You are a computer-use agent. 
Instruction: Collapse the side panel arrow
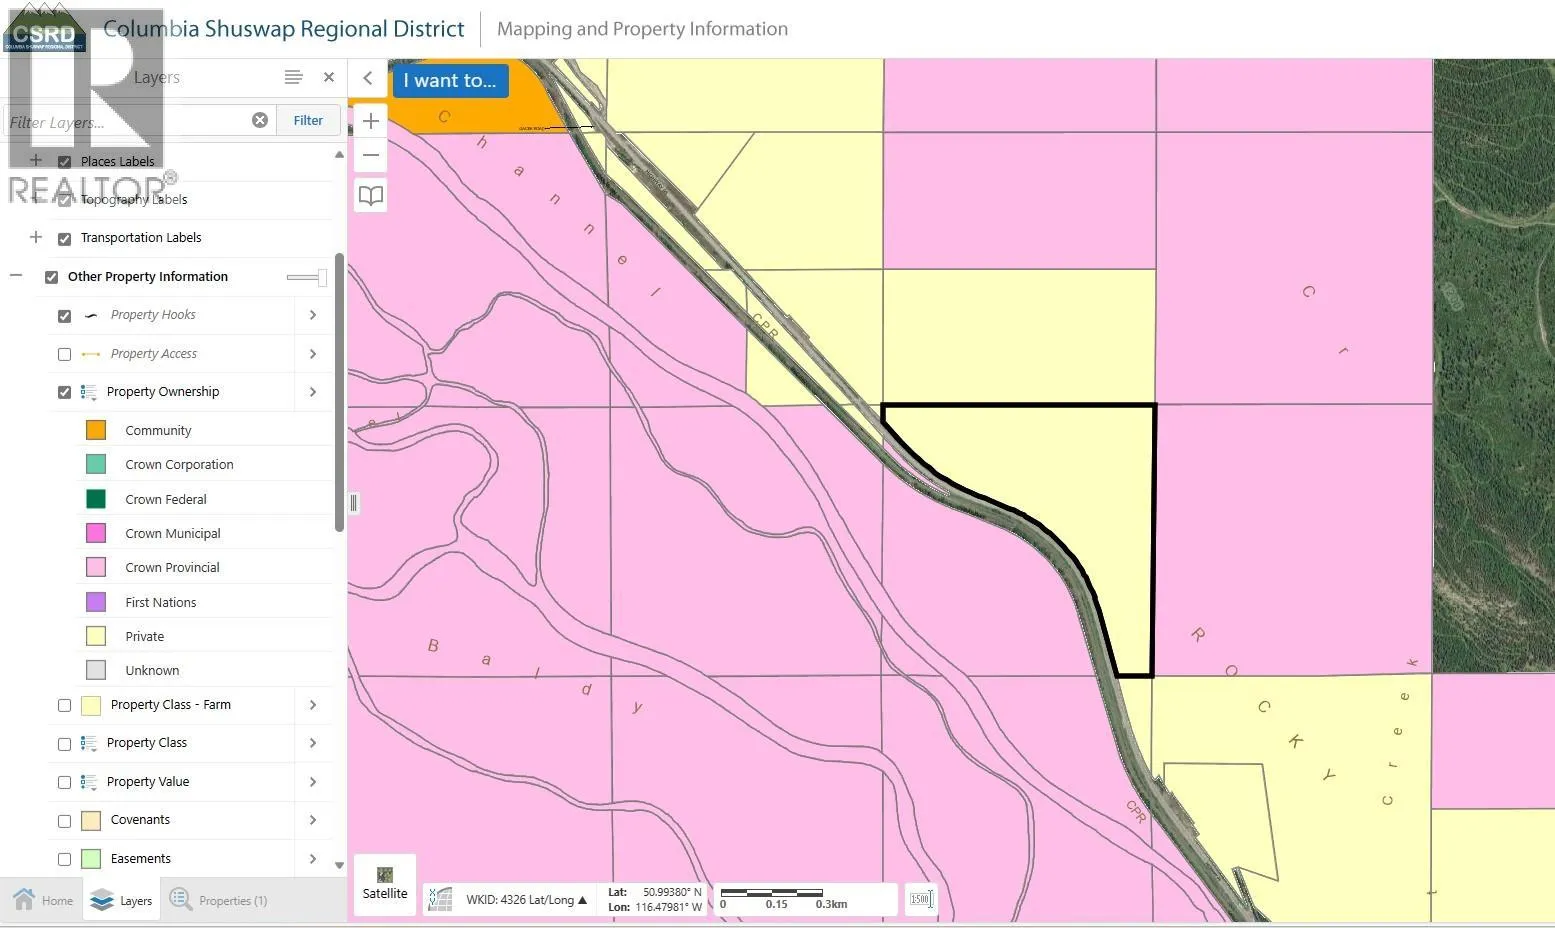368,78
